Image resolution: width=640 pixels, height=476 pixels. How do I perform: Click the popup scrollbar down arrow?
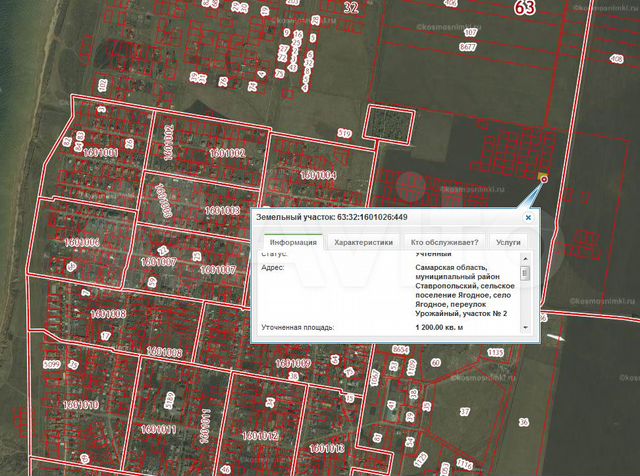click(525, 327)
